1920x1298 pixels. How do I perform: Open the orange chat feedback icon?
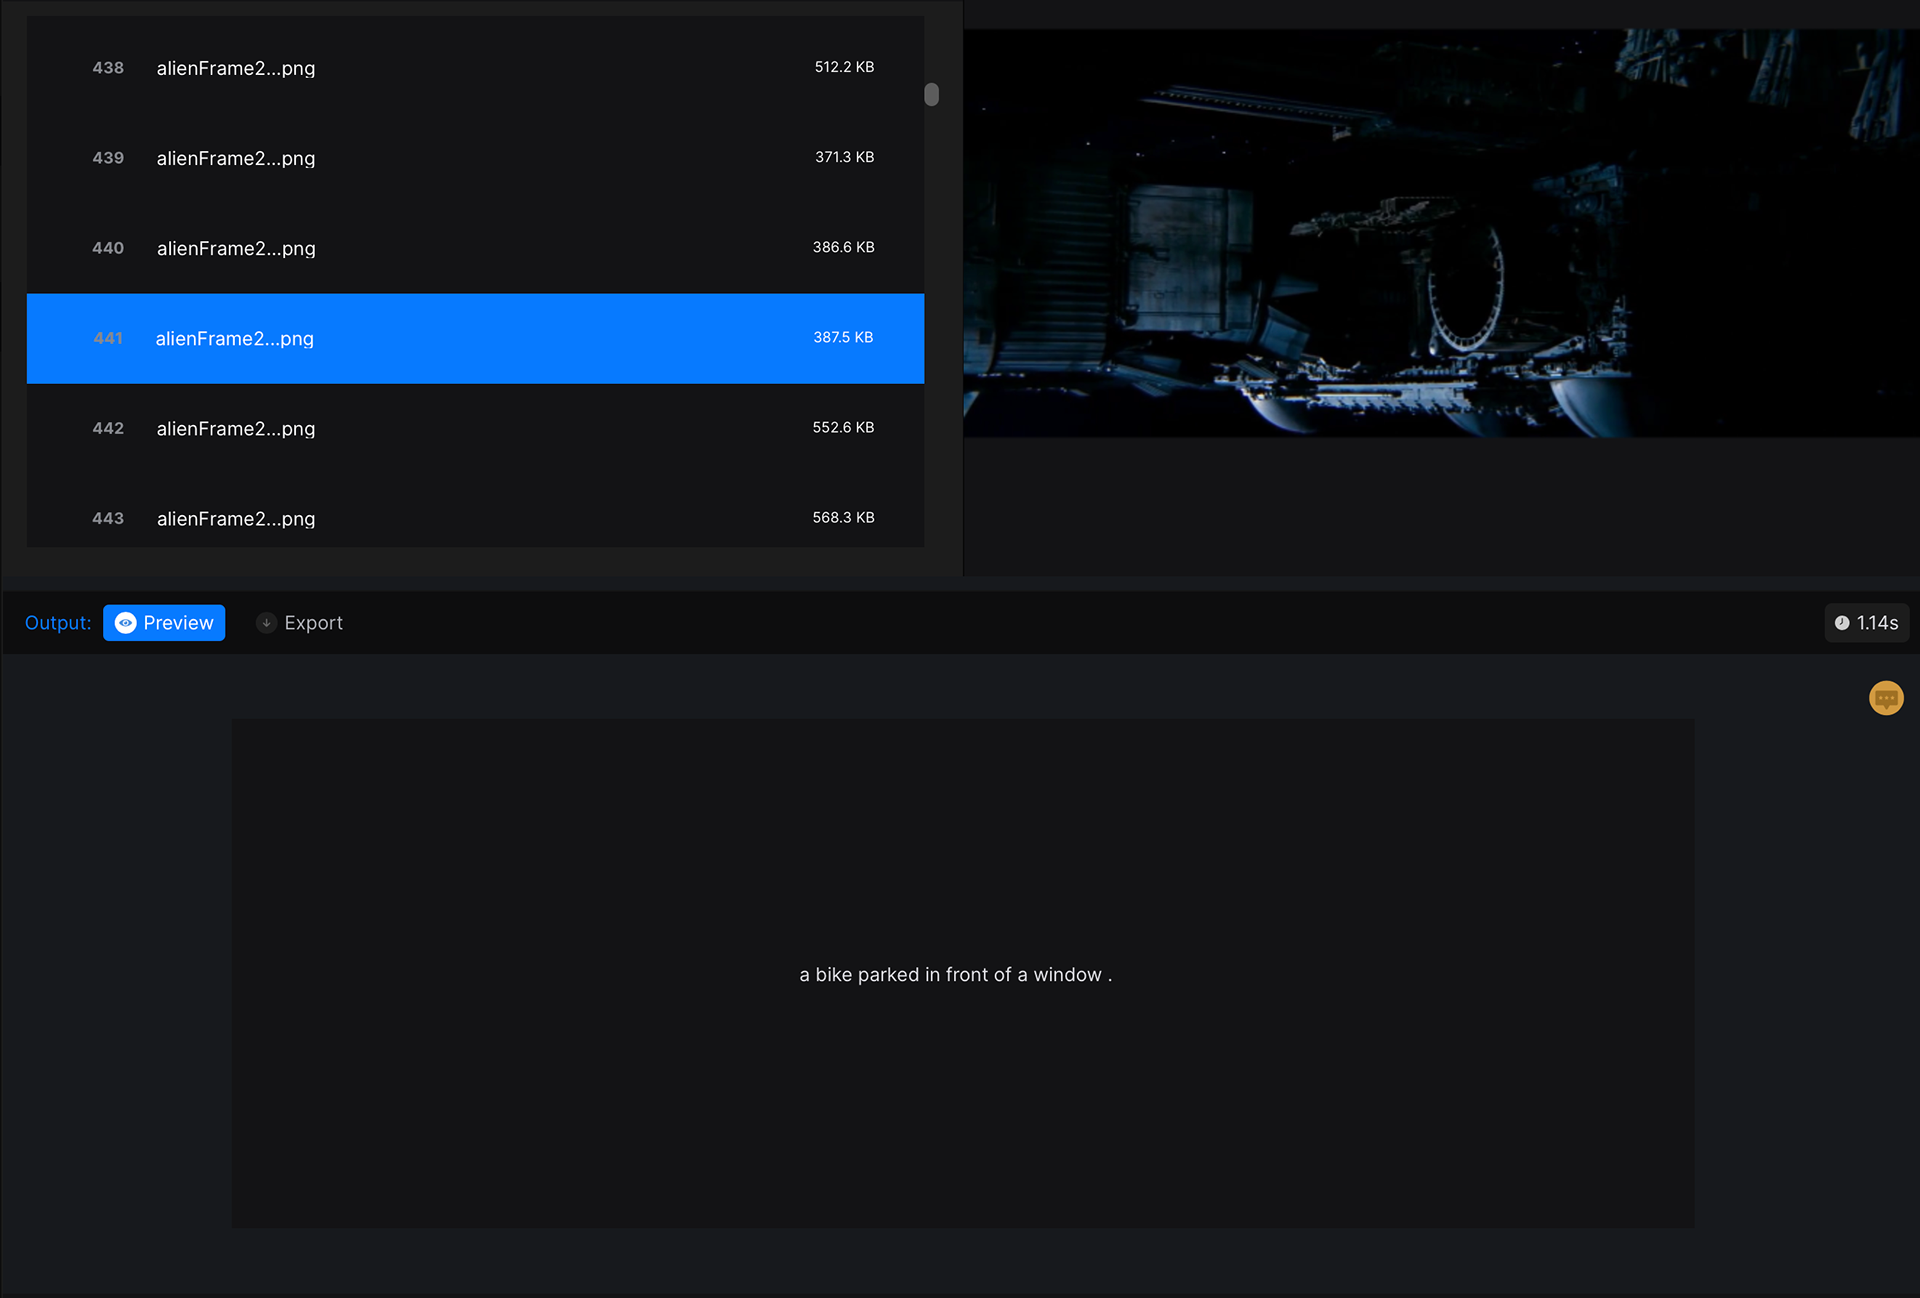pyautogui.click(x=1886, y=698)
